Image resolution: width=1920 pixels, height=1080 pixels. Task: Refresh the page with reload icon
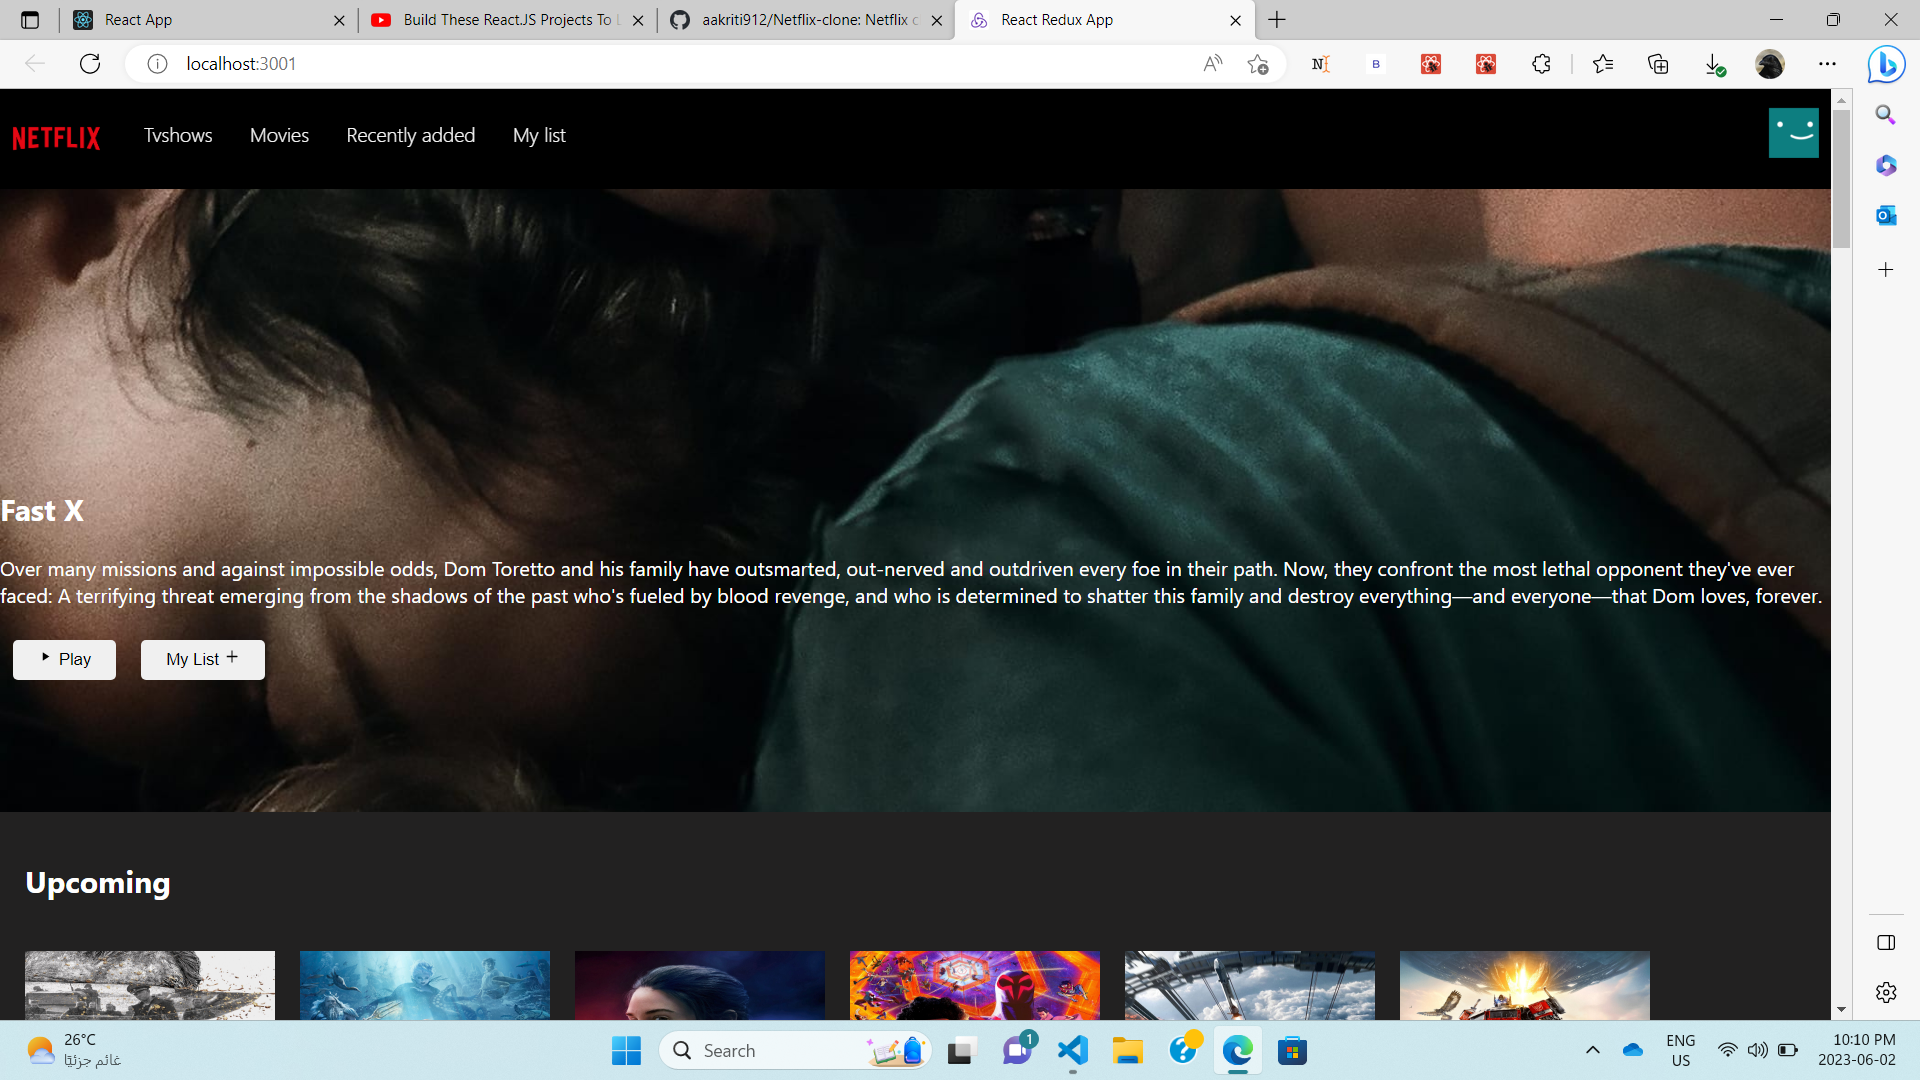[x=90, y=64]
